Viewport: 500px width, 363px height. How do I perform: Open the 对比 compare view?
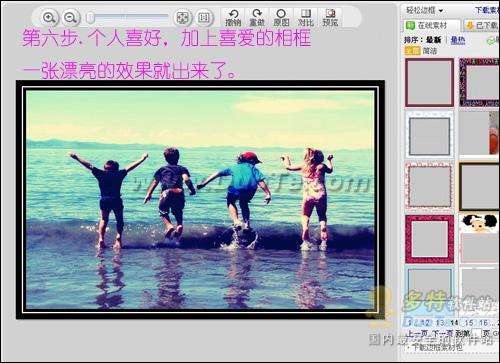pos(306,18)
